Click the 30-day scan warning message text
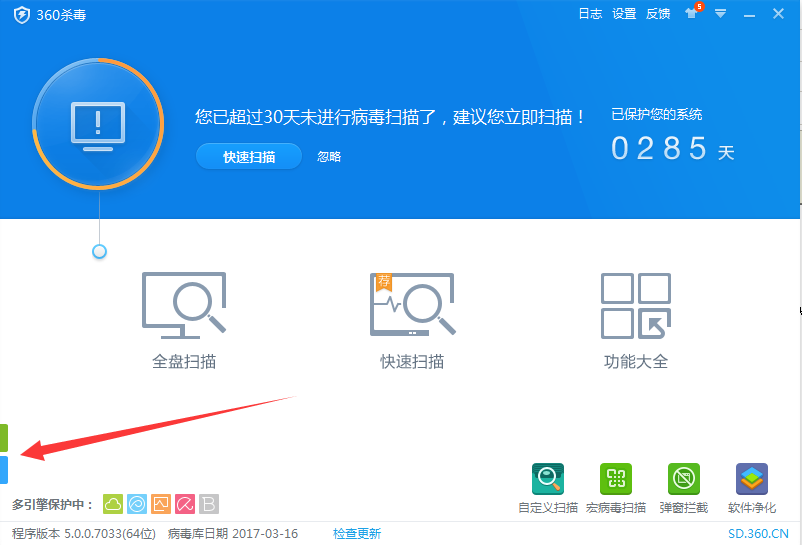The width and height of the screenshot is (802, 545). [x=390, y=117]
